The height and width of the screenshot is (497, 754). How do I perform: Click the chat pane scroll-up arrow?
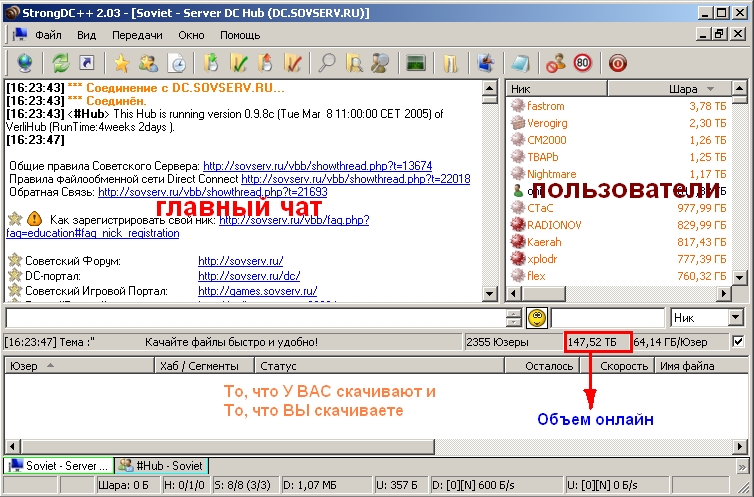(490, 88)
